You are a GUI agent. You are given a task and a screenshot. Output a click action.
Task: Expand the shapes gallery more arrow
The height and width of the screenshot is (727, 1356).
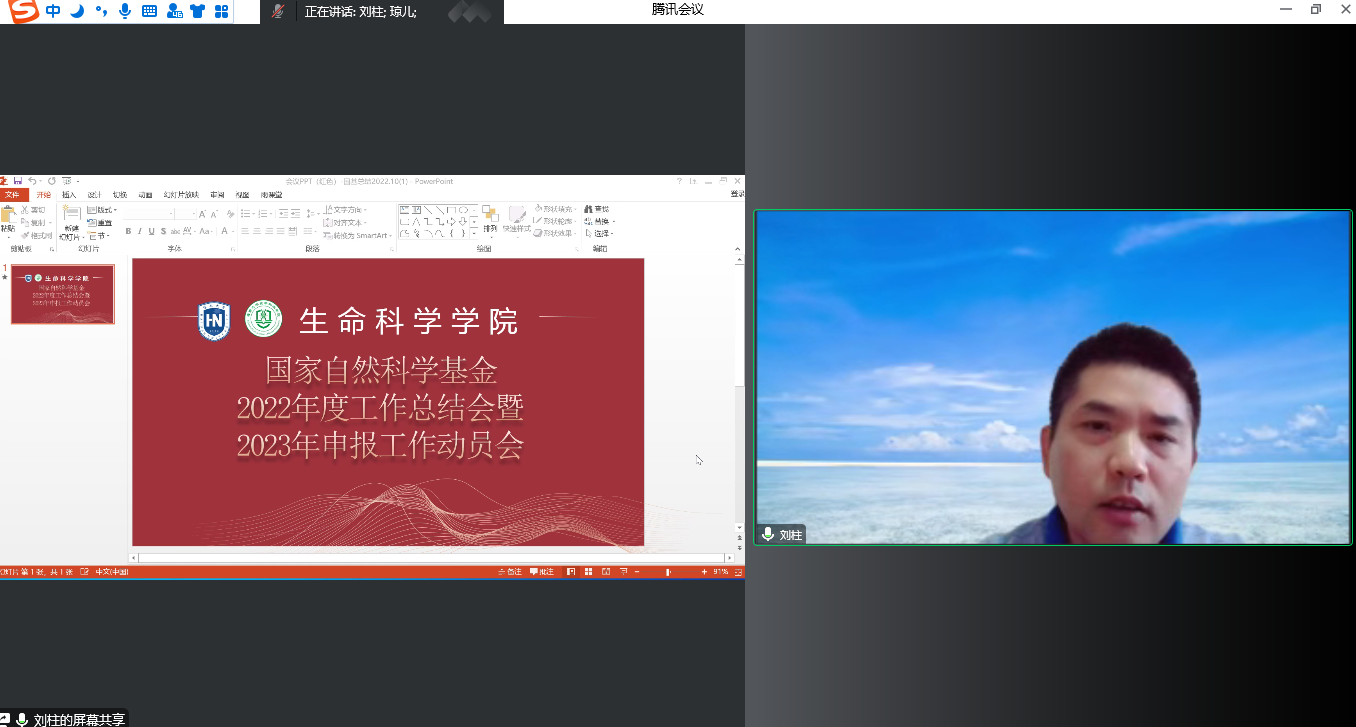click(x=476, y=233)
